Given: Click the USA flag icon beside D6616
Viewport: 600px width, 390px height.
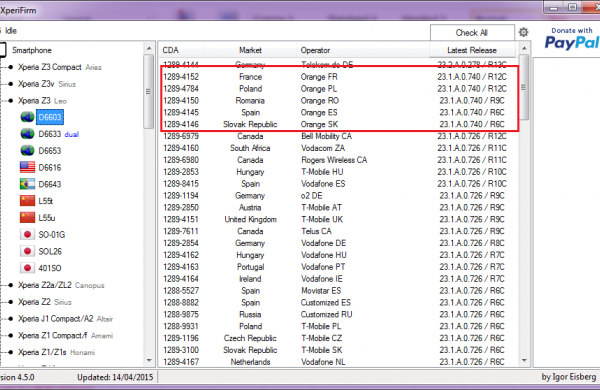Looking at the screenshot, I should pos(27,167).
